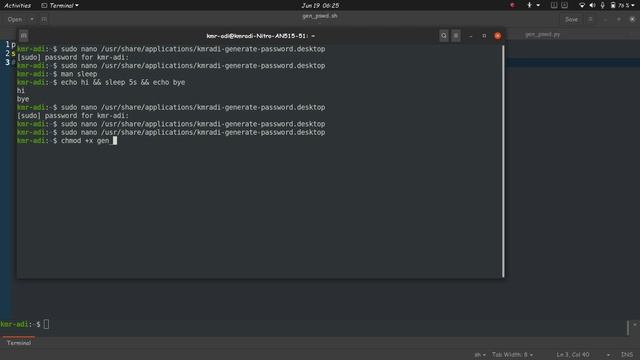Open the Activities overview

point(17,5)
